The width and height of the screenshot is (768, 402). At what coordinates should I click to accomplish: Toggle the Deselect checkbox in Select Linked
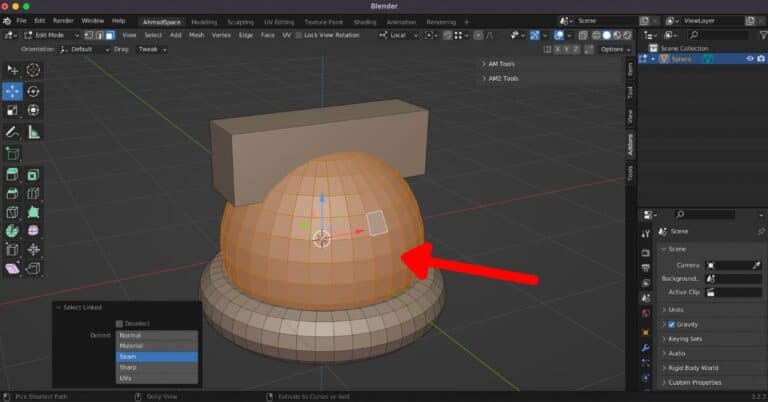click(x=120, y=323)
